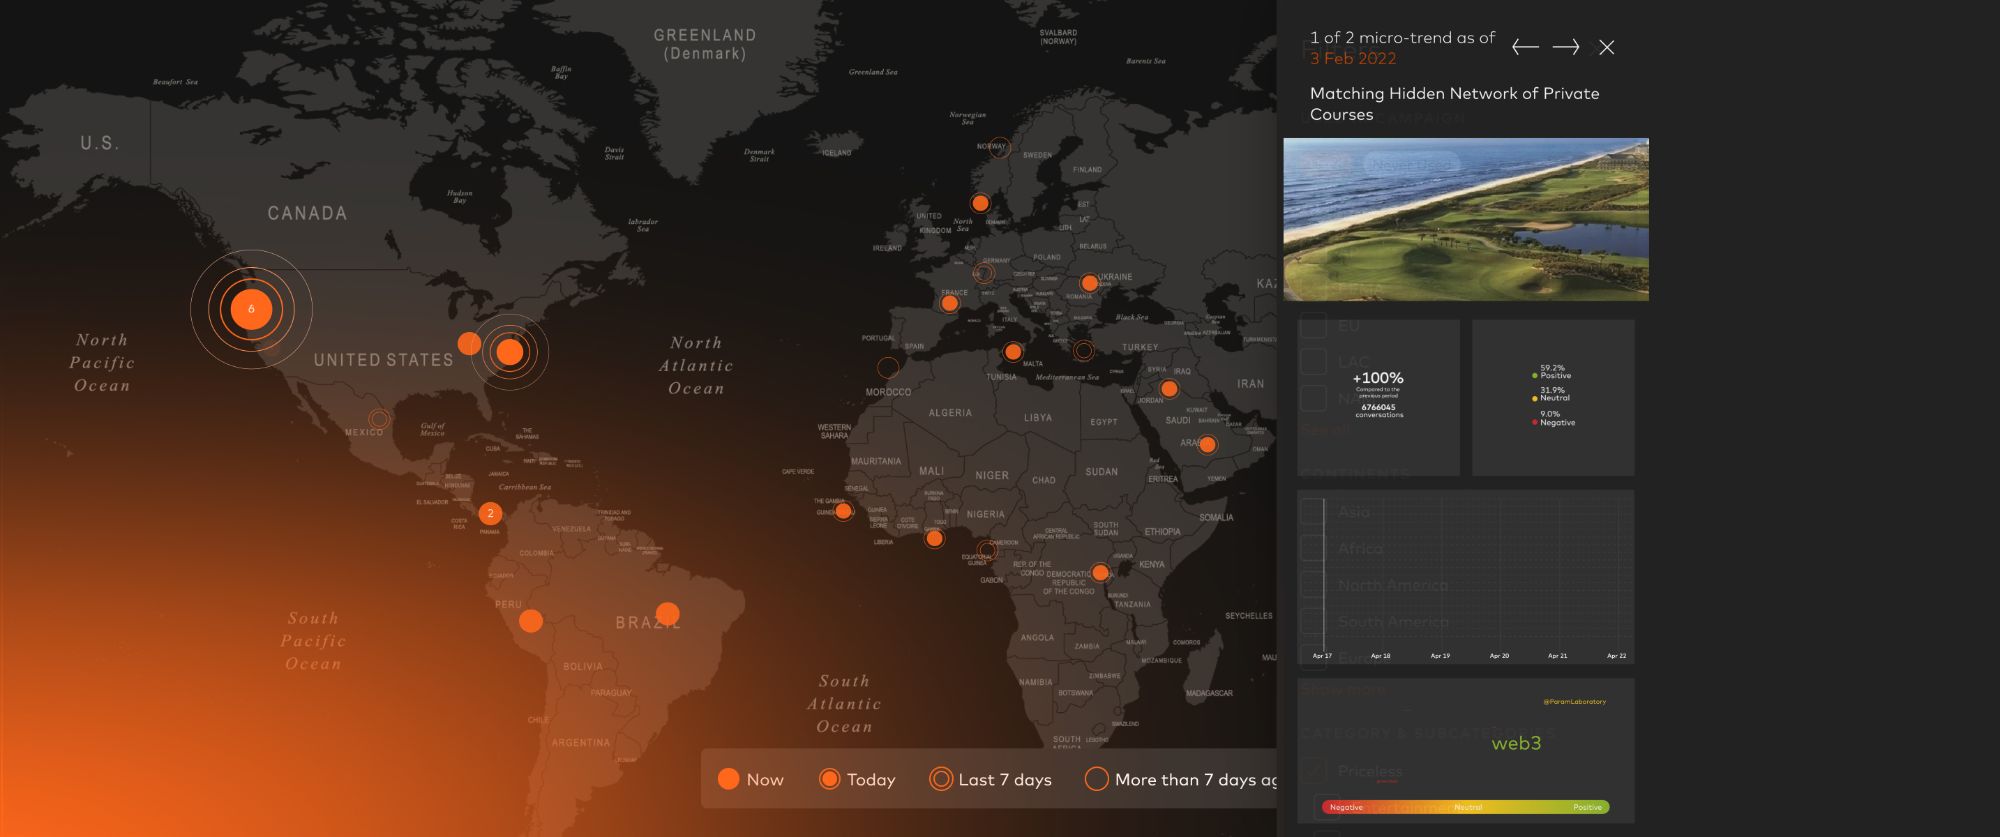Click the orange marker on Ukraine
The width and height of the screenshot is (2000, 837).
pos(1089,283)
